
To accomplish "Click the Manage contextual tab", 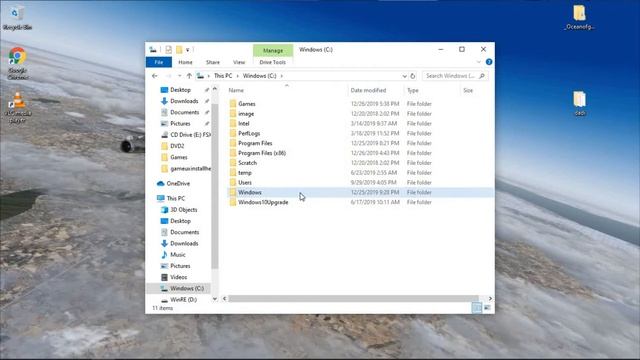I will 273,50.
